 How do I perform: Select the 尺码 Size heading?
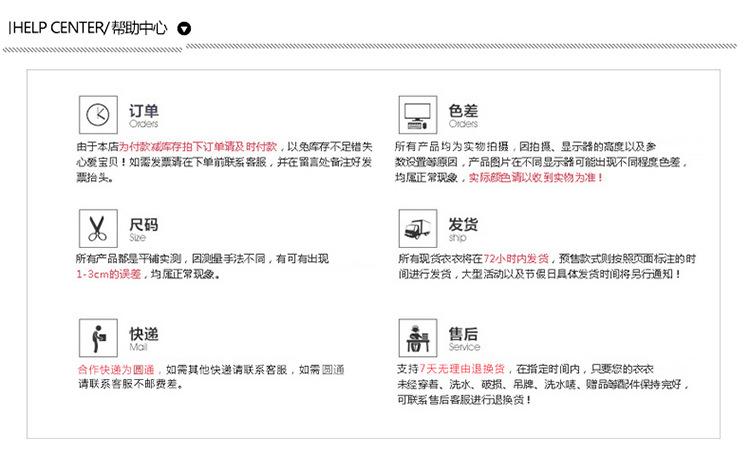(x=144, y=227)
